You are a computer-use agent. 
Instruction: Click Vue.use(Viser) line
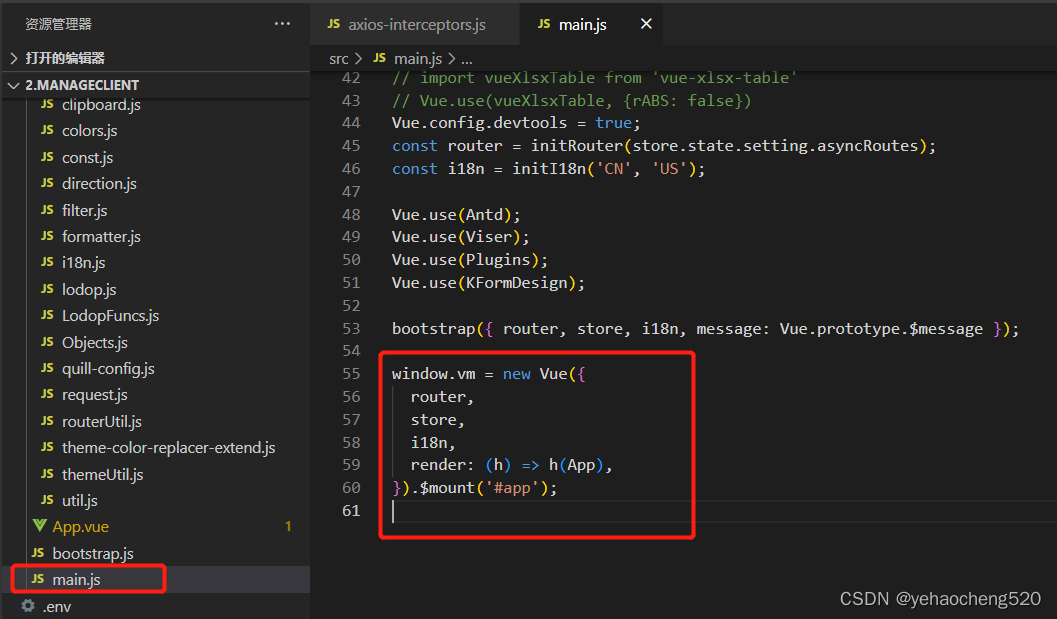[460, 237]
